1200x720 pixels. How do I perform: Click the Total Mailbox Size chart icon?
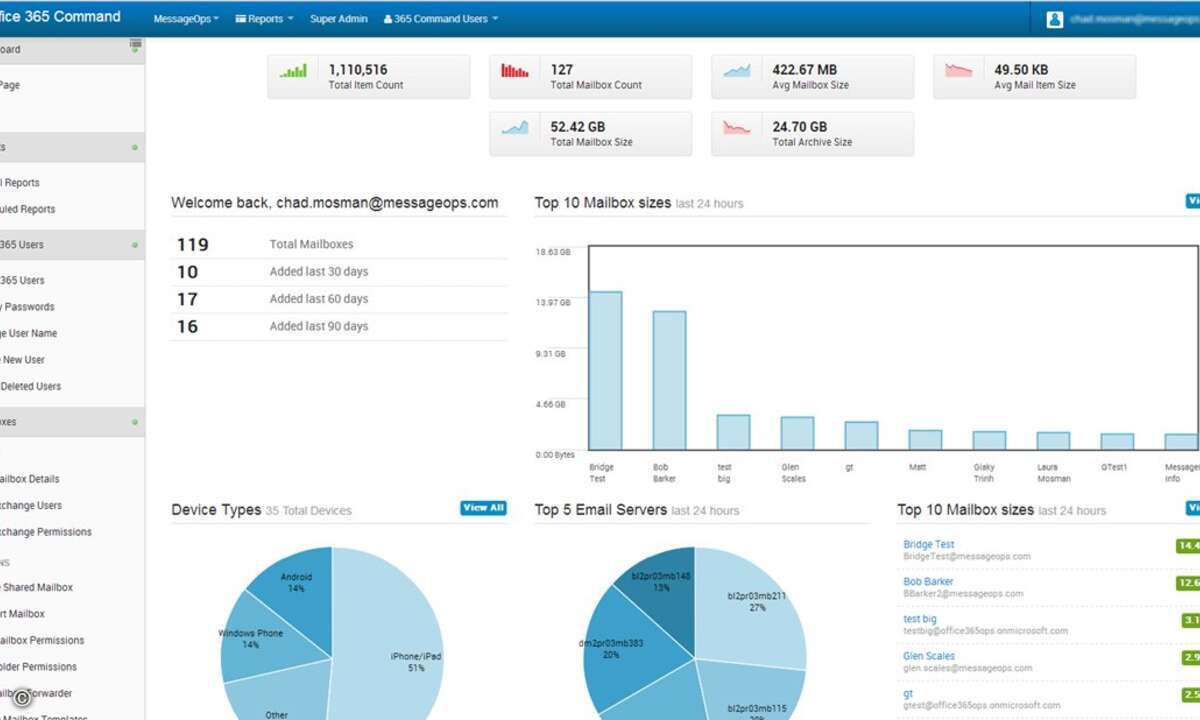515,128
